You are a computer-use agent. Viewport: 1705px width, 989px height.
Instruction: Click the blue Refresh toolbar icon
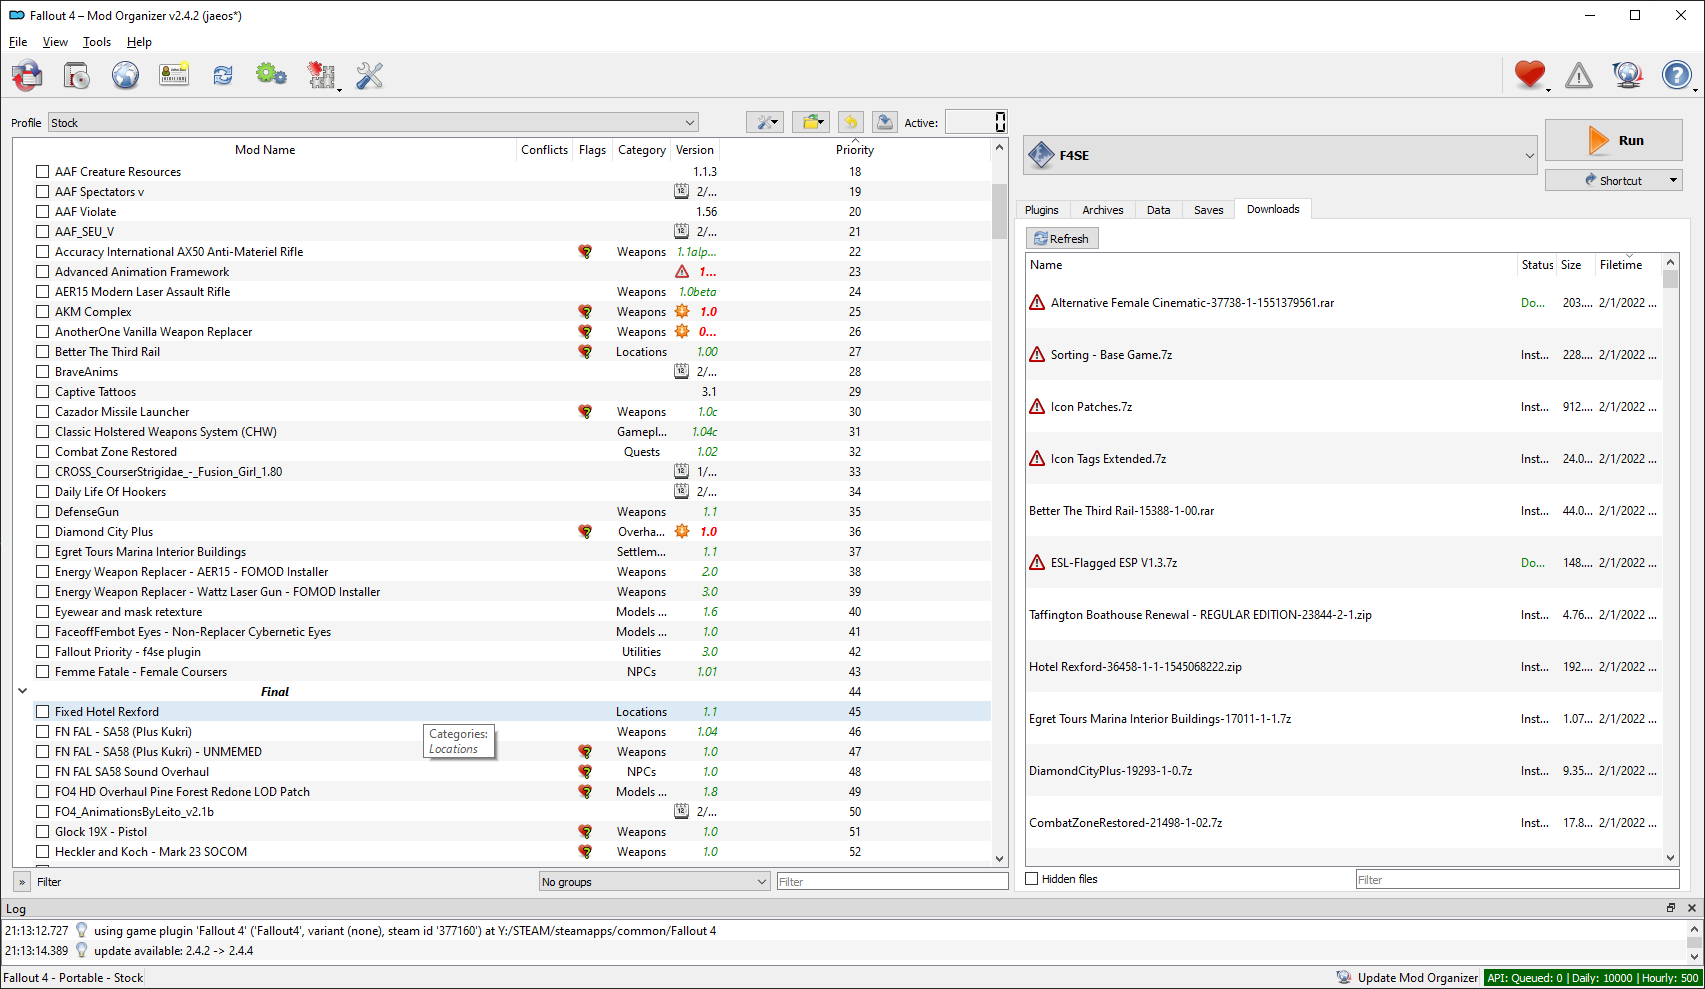click(223, 75)
